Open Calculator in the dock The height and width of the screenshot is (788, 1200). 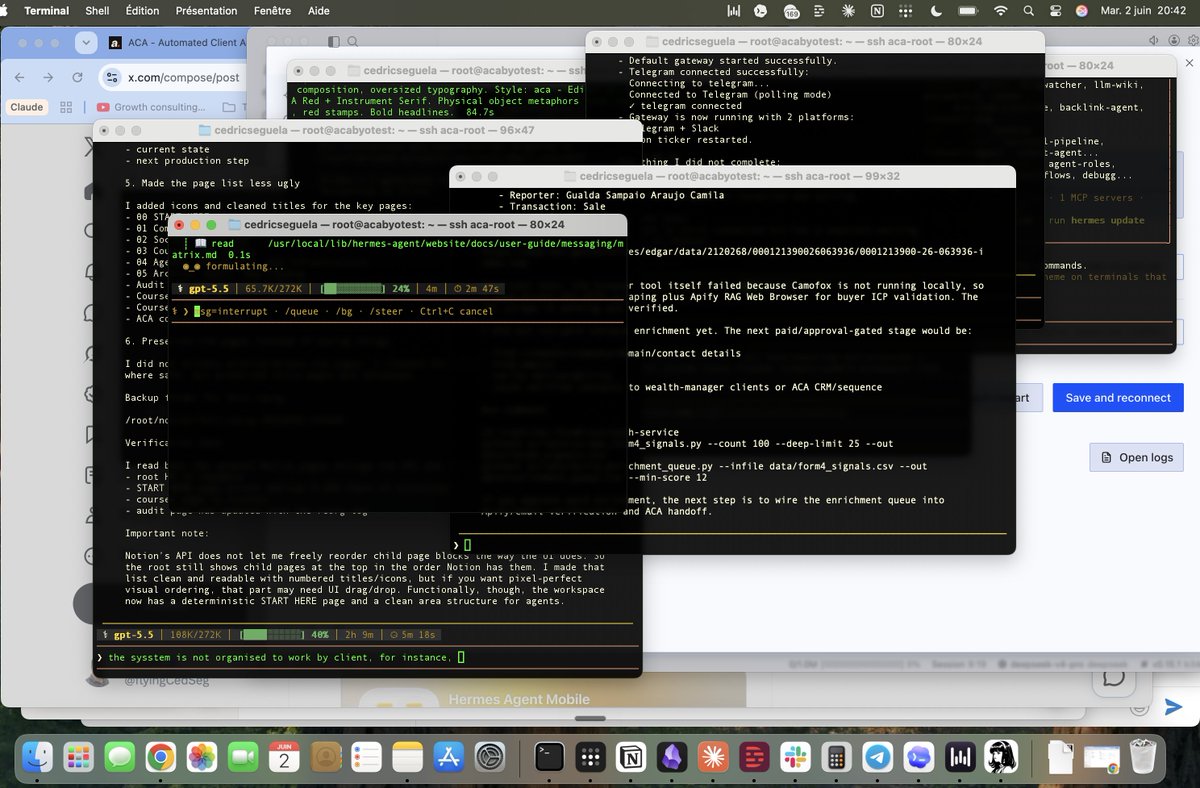(x=837, y=759)
